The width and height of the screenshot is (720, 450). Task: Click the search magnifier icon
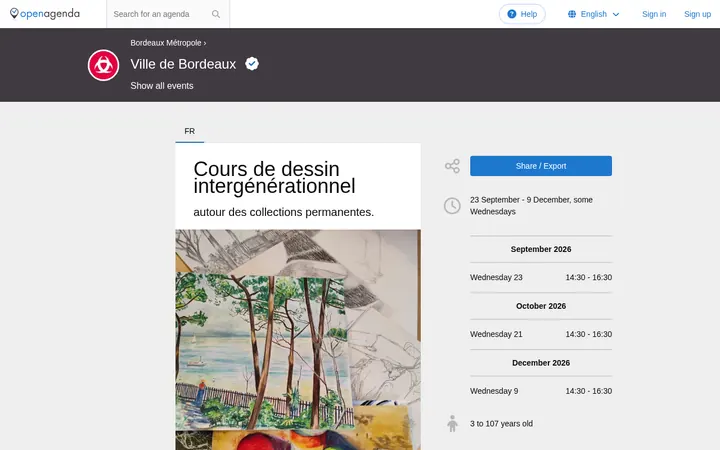(x=216, y=14)
